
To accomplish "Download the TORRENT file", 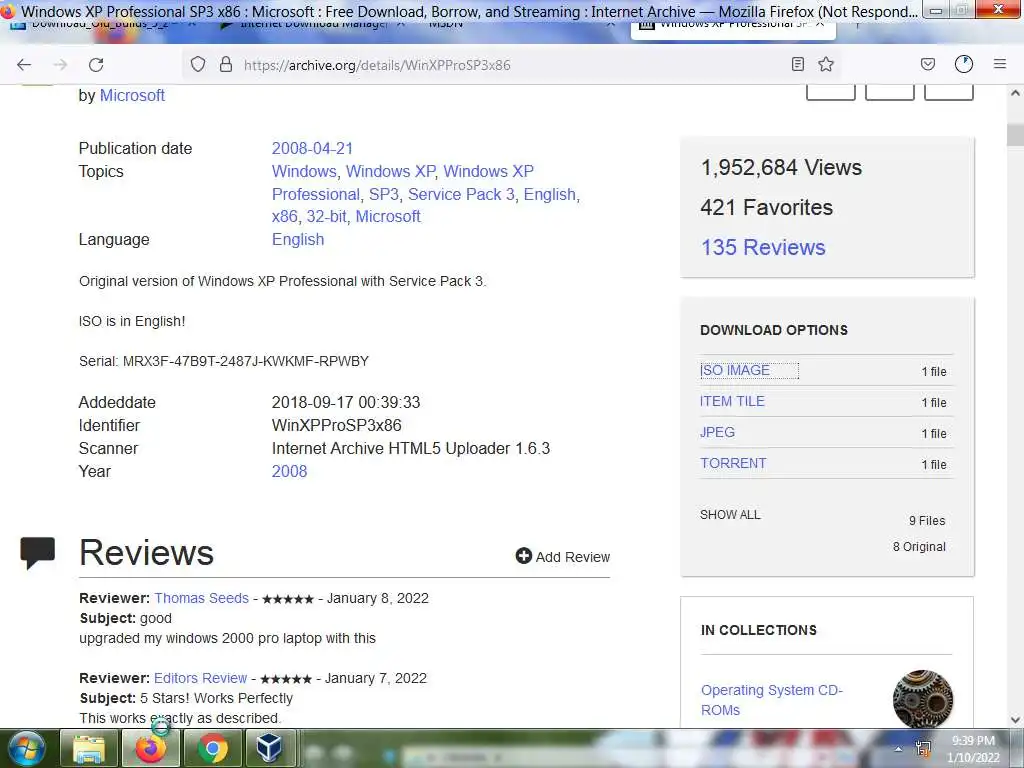I will click(x=733, y=463).
